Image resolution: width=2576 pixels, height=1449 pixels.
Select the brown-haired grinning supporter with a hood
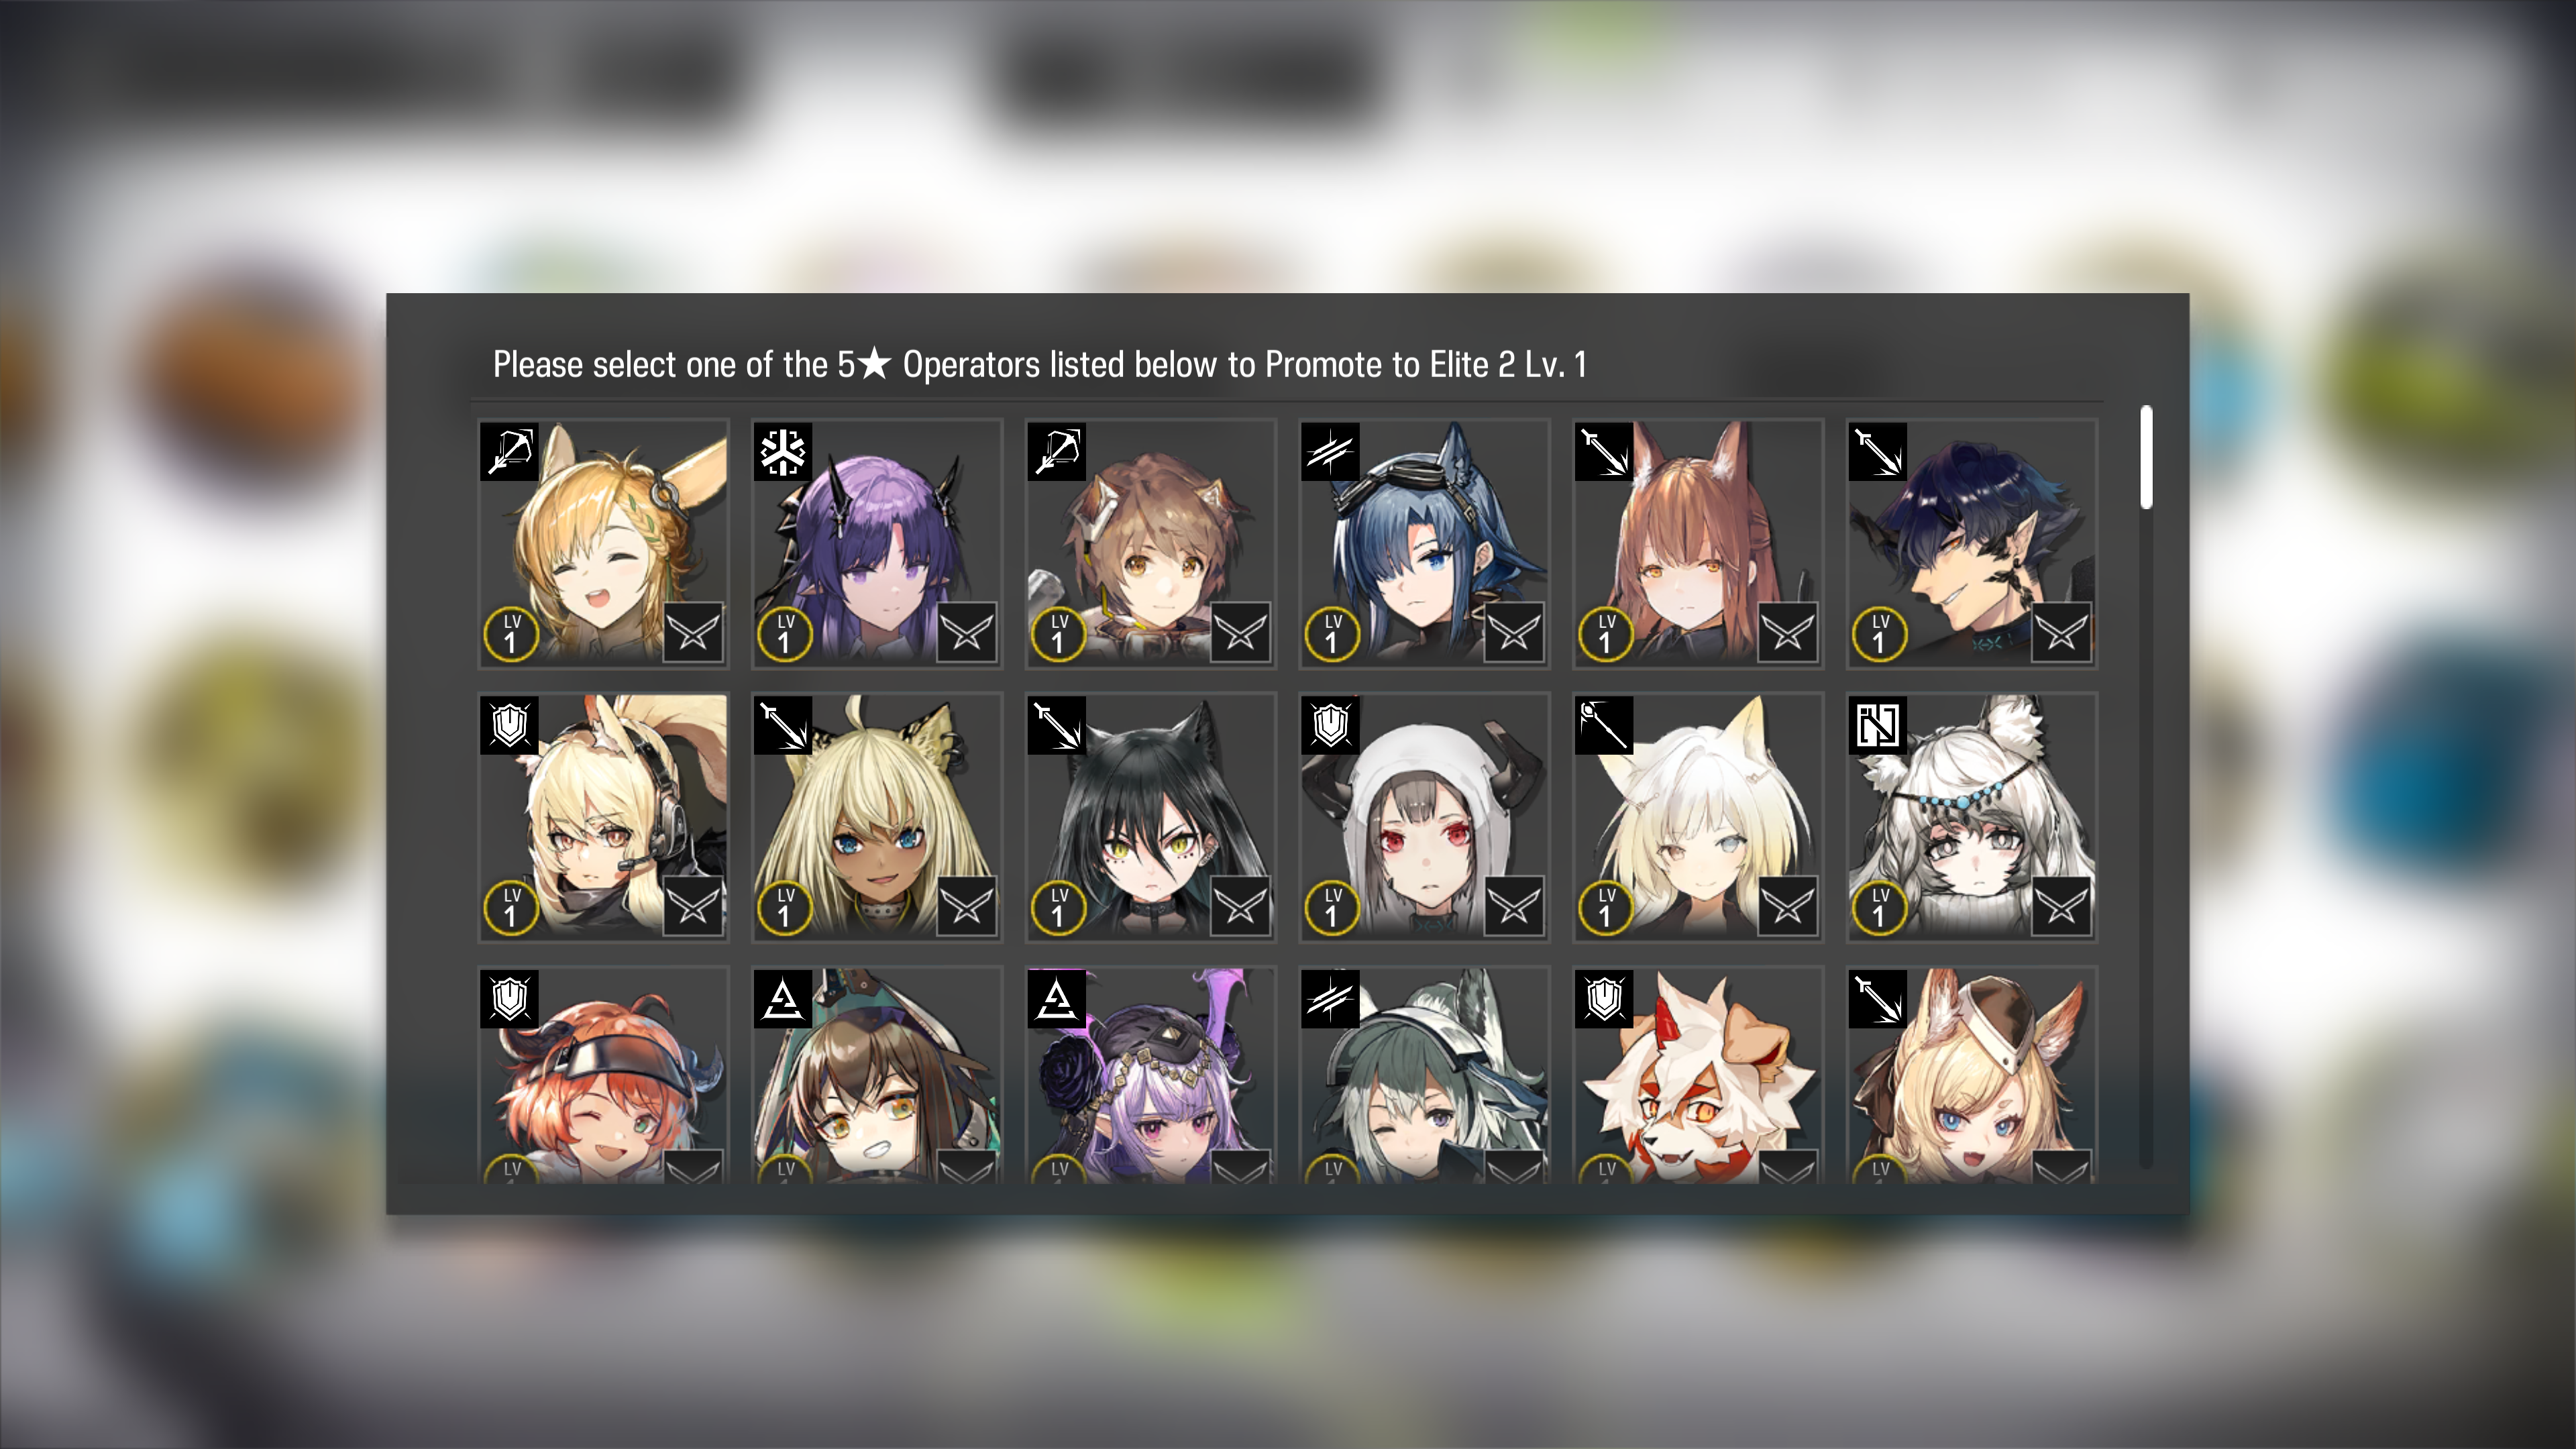coord(877,1076)
